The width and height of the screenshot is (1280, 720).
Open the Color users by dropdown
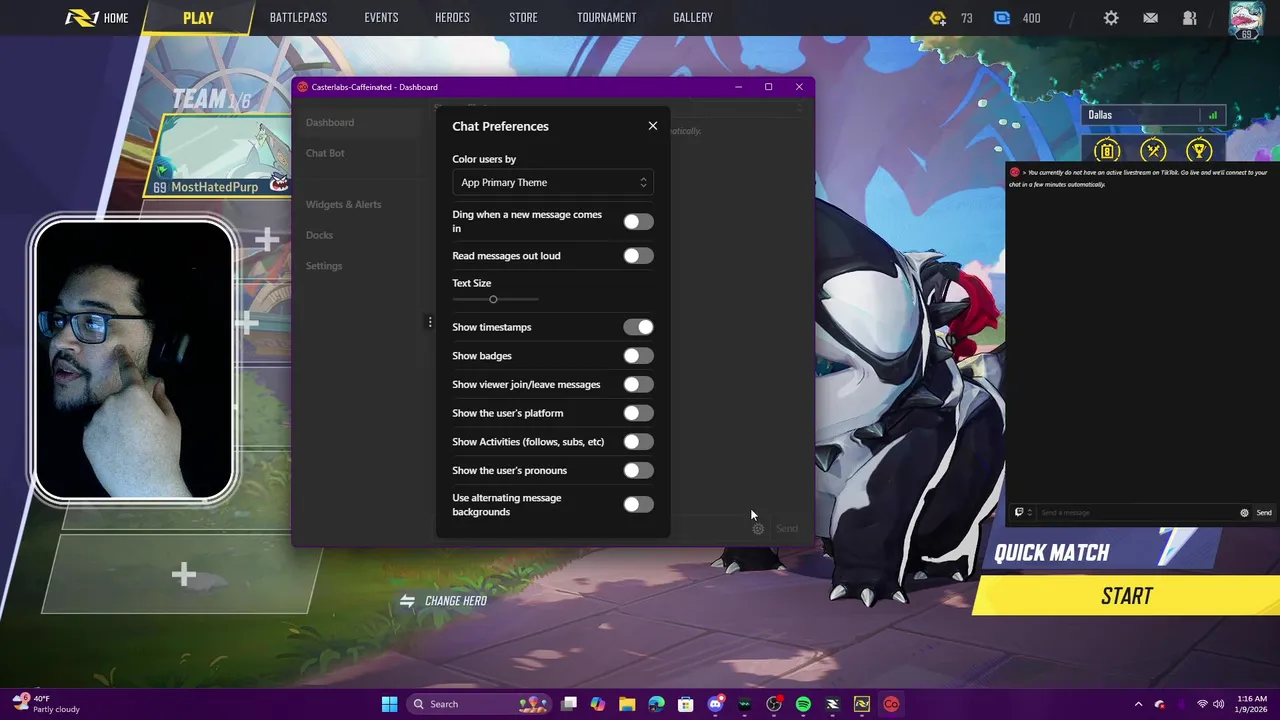coord(553,182)
